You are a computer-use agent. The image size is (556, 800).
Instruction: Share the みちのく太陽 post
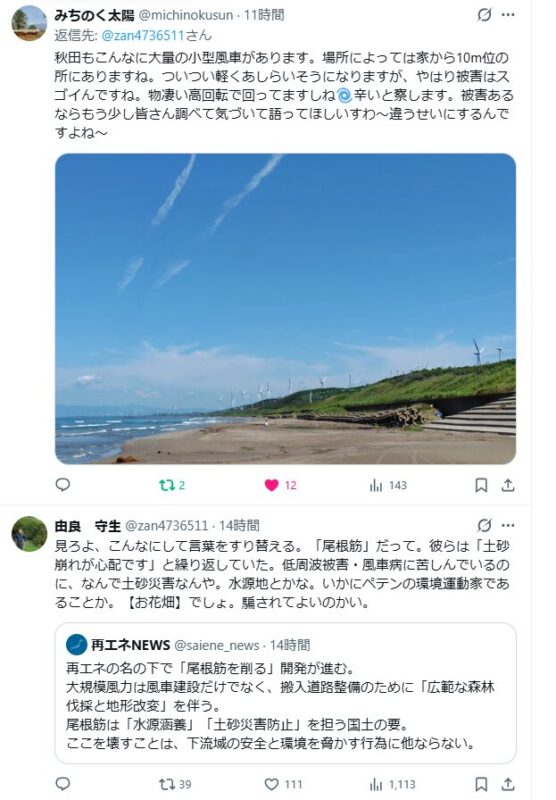click(x=508, y=485)
